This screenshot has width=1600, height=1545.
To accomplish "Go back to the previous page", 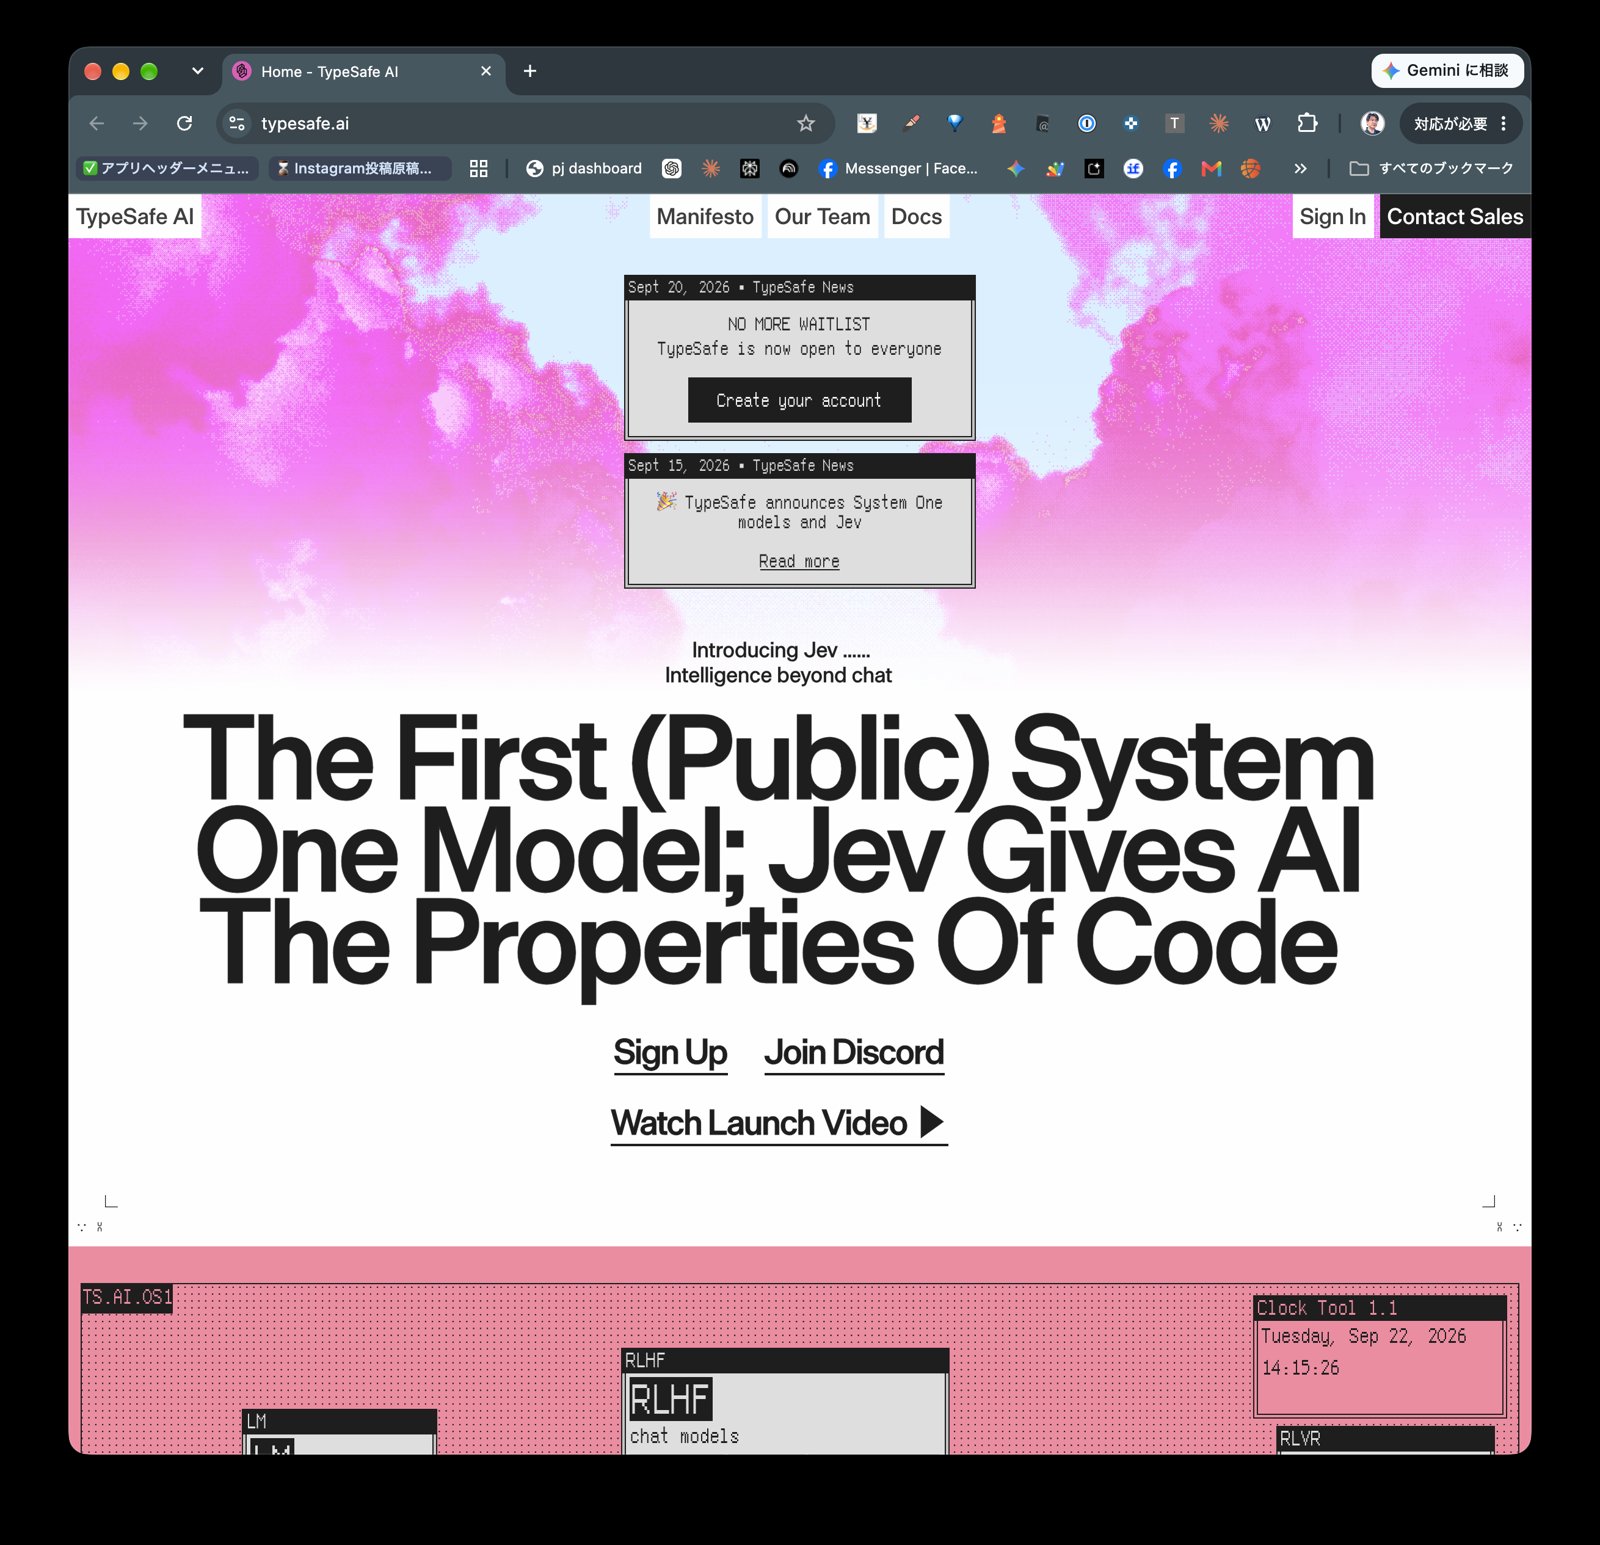I will 97,123.
